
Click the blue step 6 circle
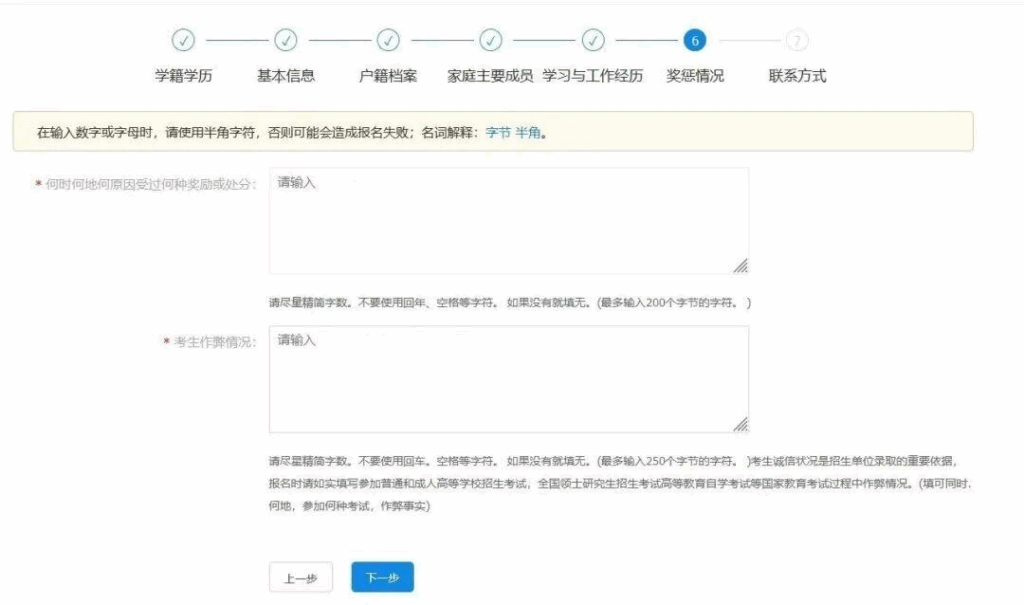(695, 40)
